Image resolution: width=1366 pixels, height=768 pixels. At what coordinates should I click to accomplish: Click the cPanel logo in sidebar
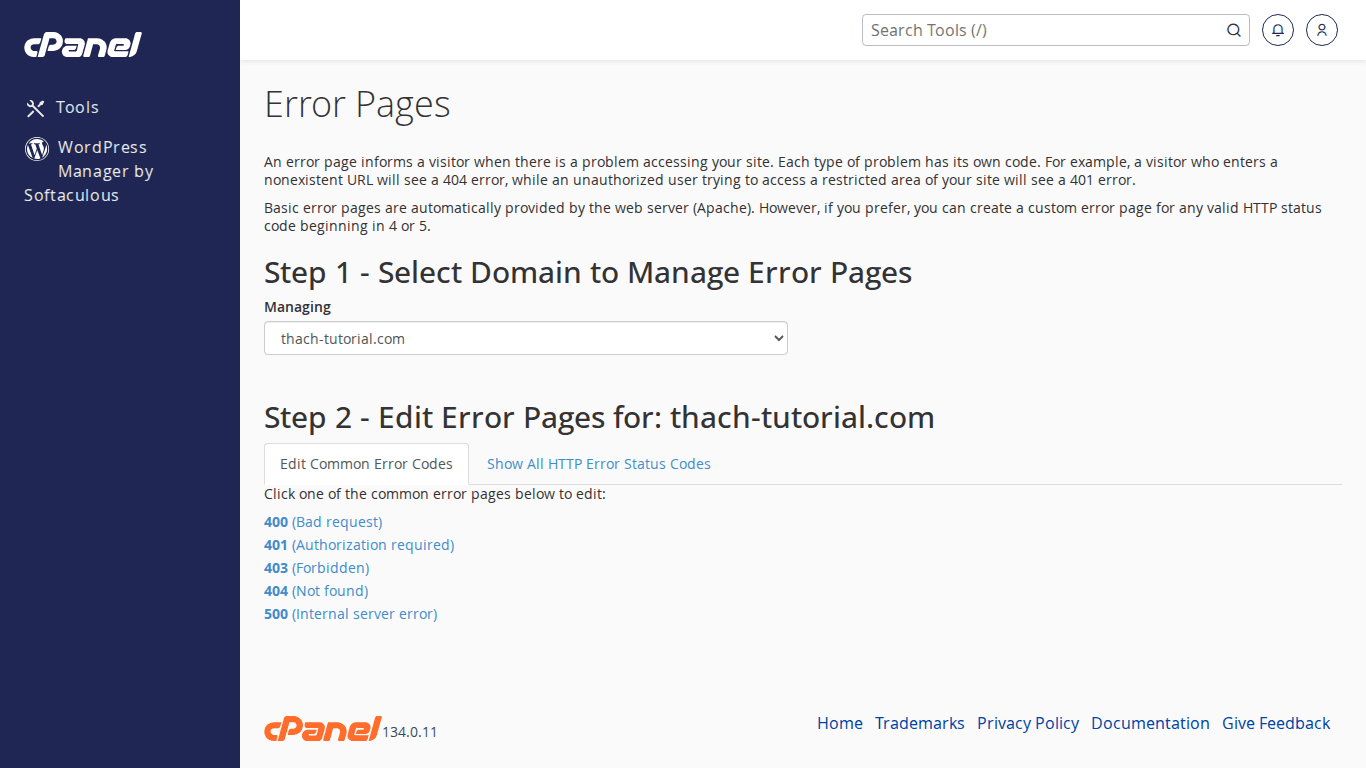point(83,45)
